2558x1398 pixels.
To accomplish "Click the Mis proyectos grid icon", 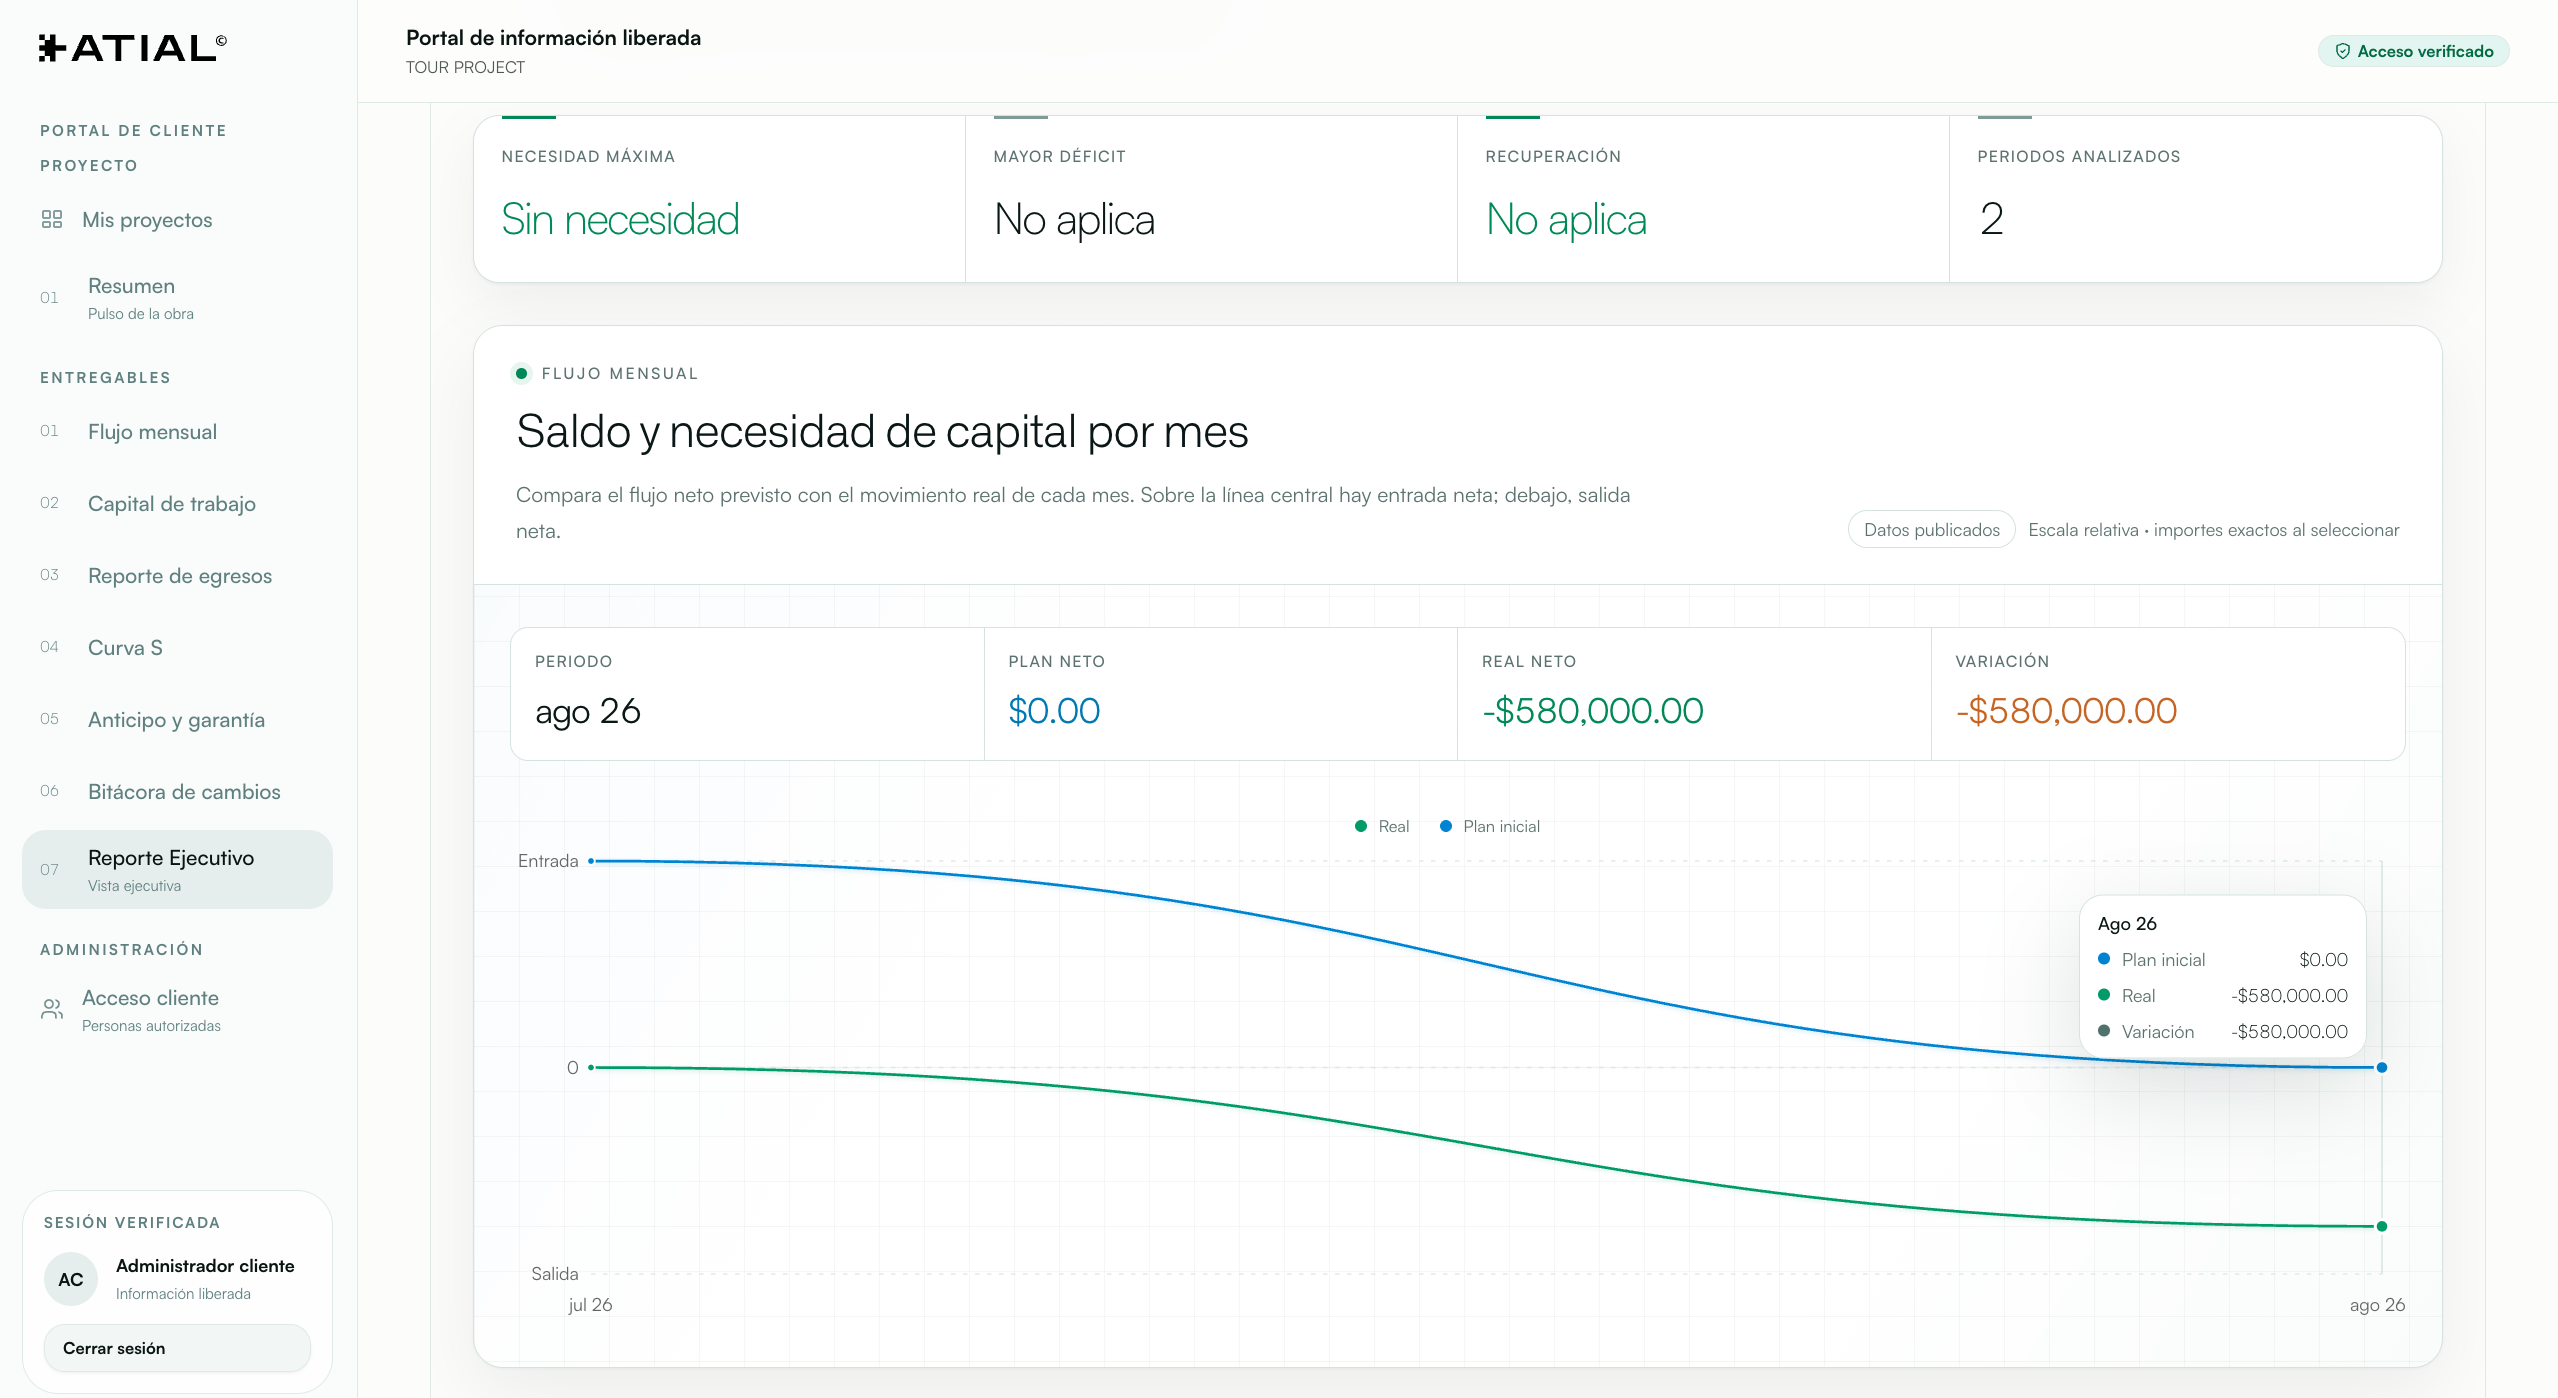I will point(52,219).
